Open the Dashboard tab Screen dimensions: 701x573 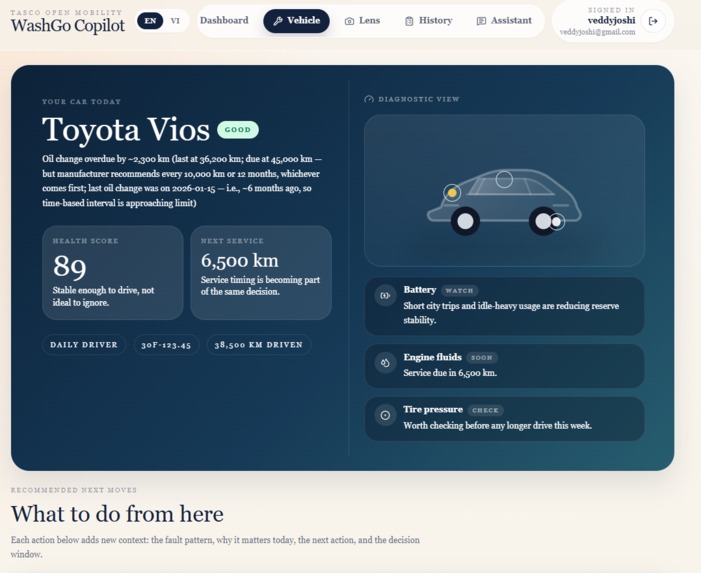[224, 21]
